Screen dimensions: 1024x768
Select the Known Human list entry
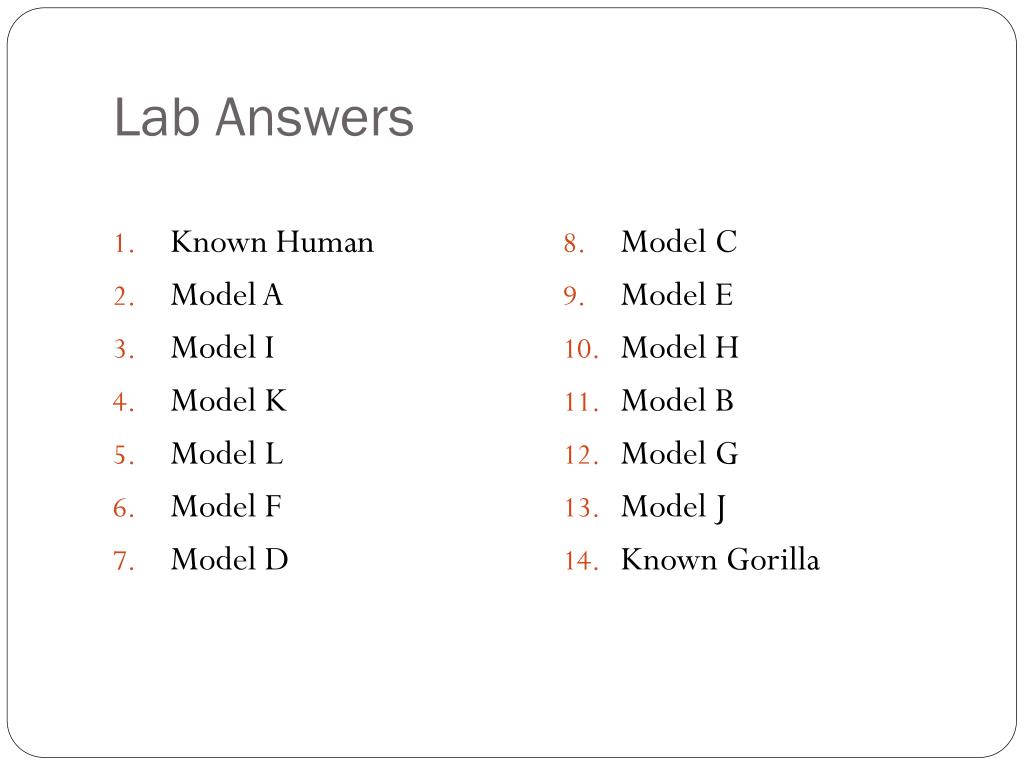tap(272, 242)
